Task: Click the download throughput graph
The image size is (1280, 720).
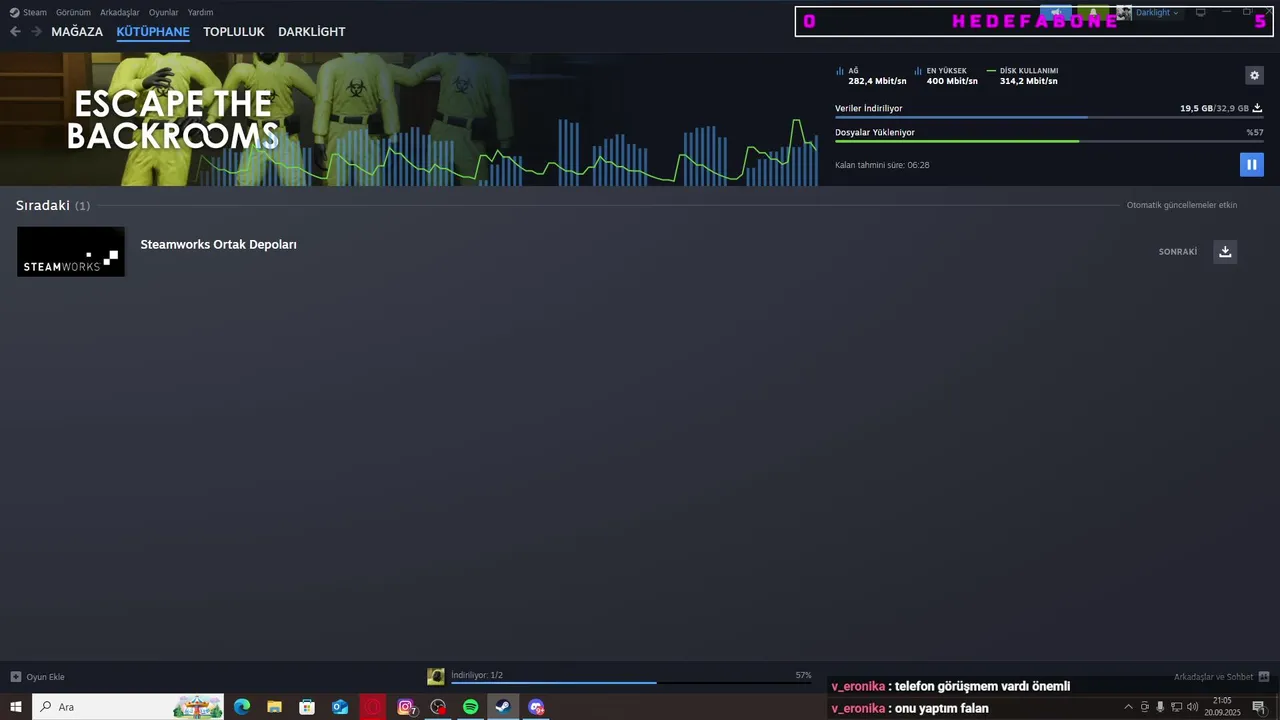Action: 508,152
